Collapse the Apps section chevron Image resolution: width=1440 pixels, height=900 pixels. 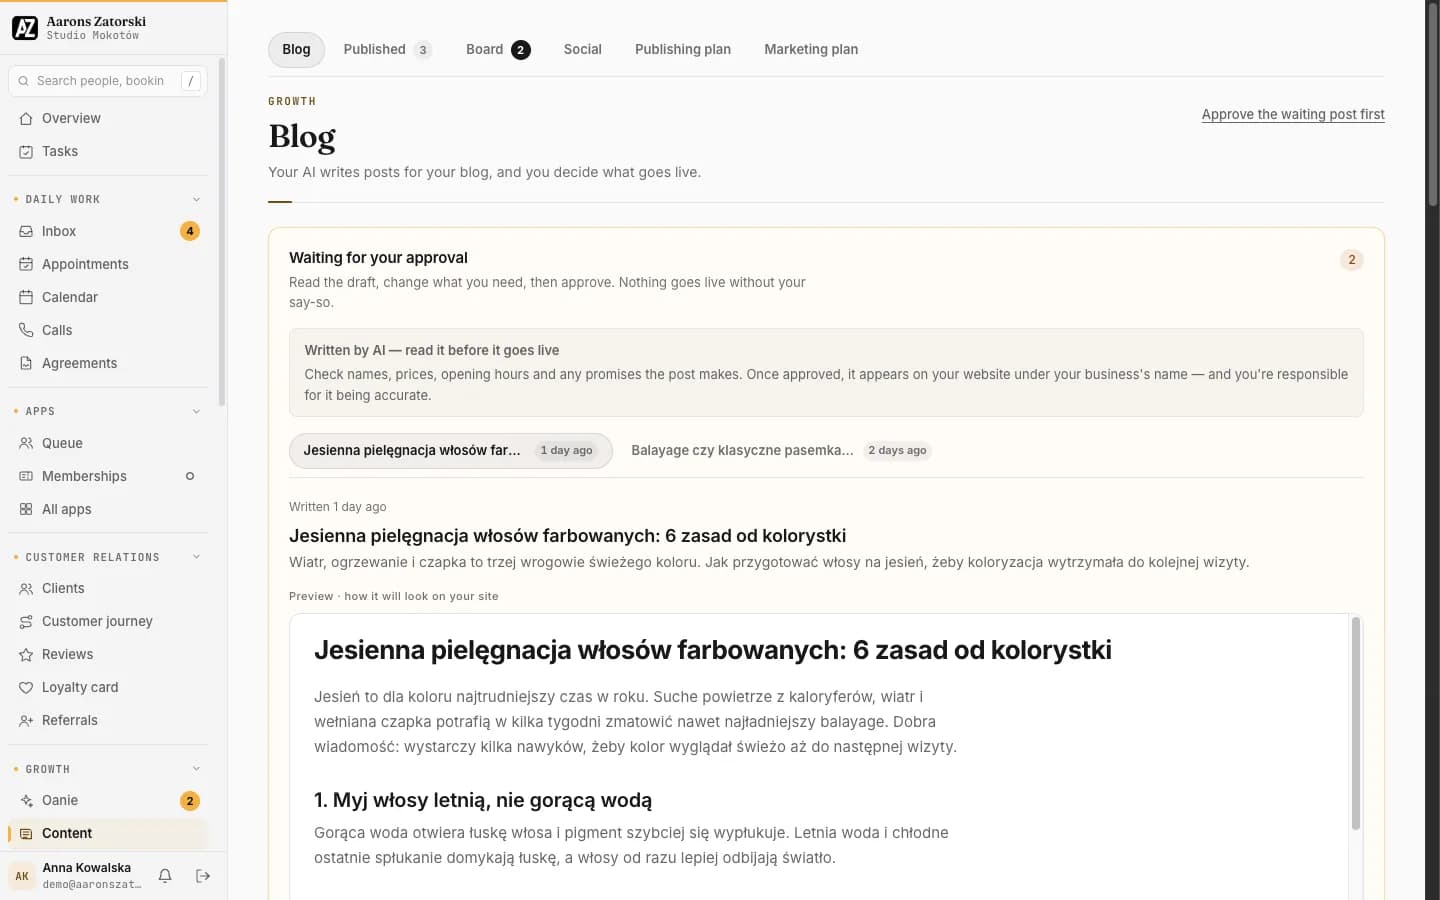[x=196, y=411]
